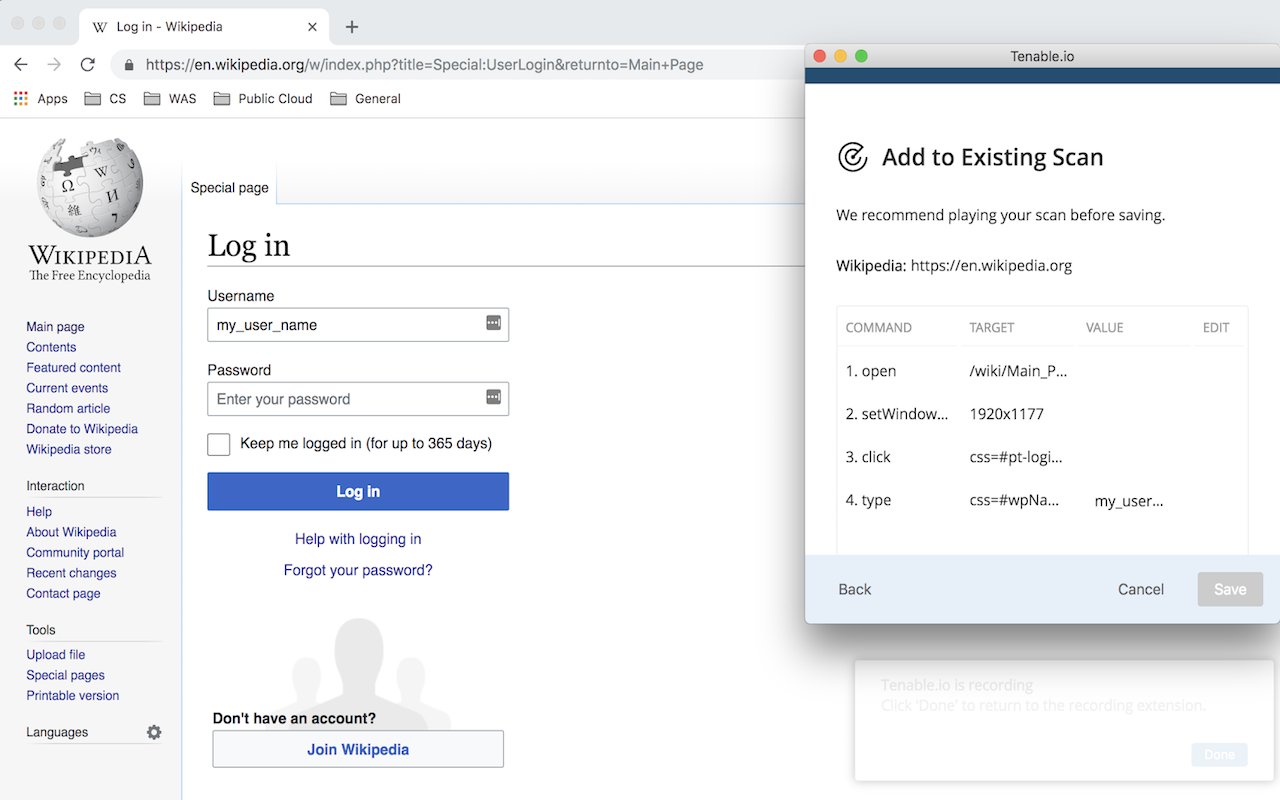Screen dimensions: 1280x800
Task: Open Contents sidebar link
Action: pos(51,347)
